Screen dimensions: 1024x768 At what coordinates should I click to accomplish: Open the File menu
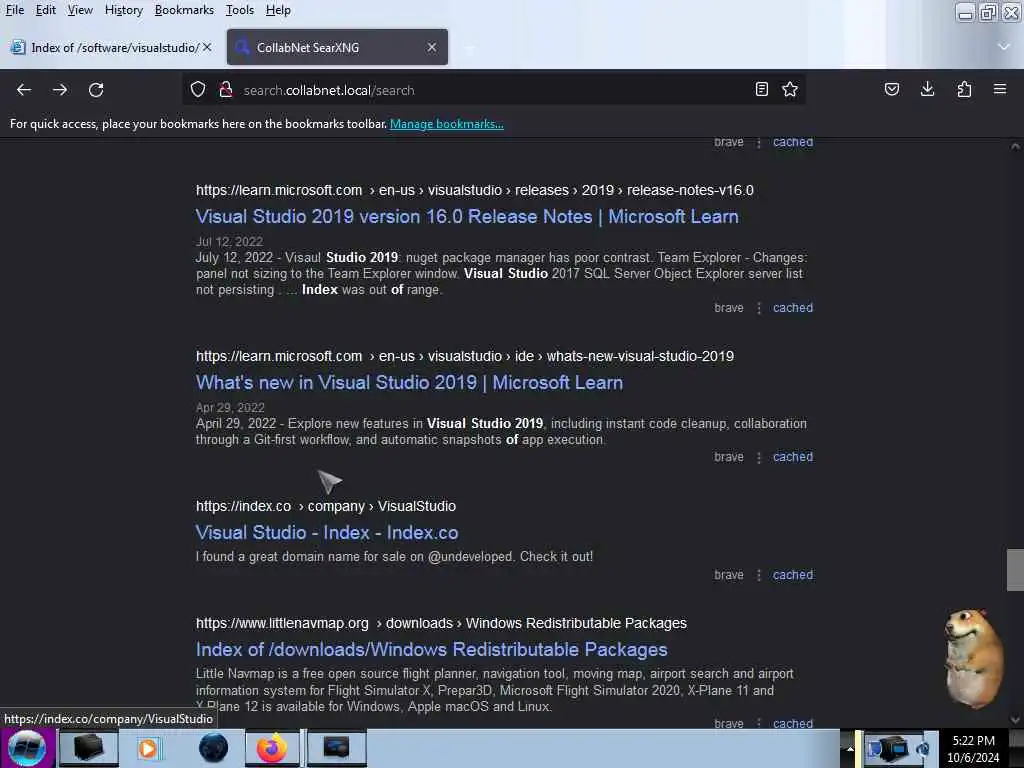15,10
